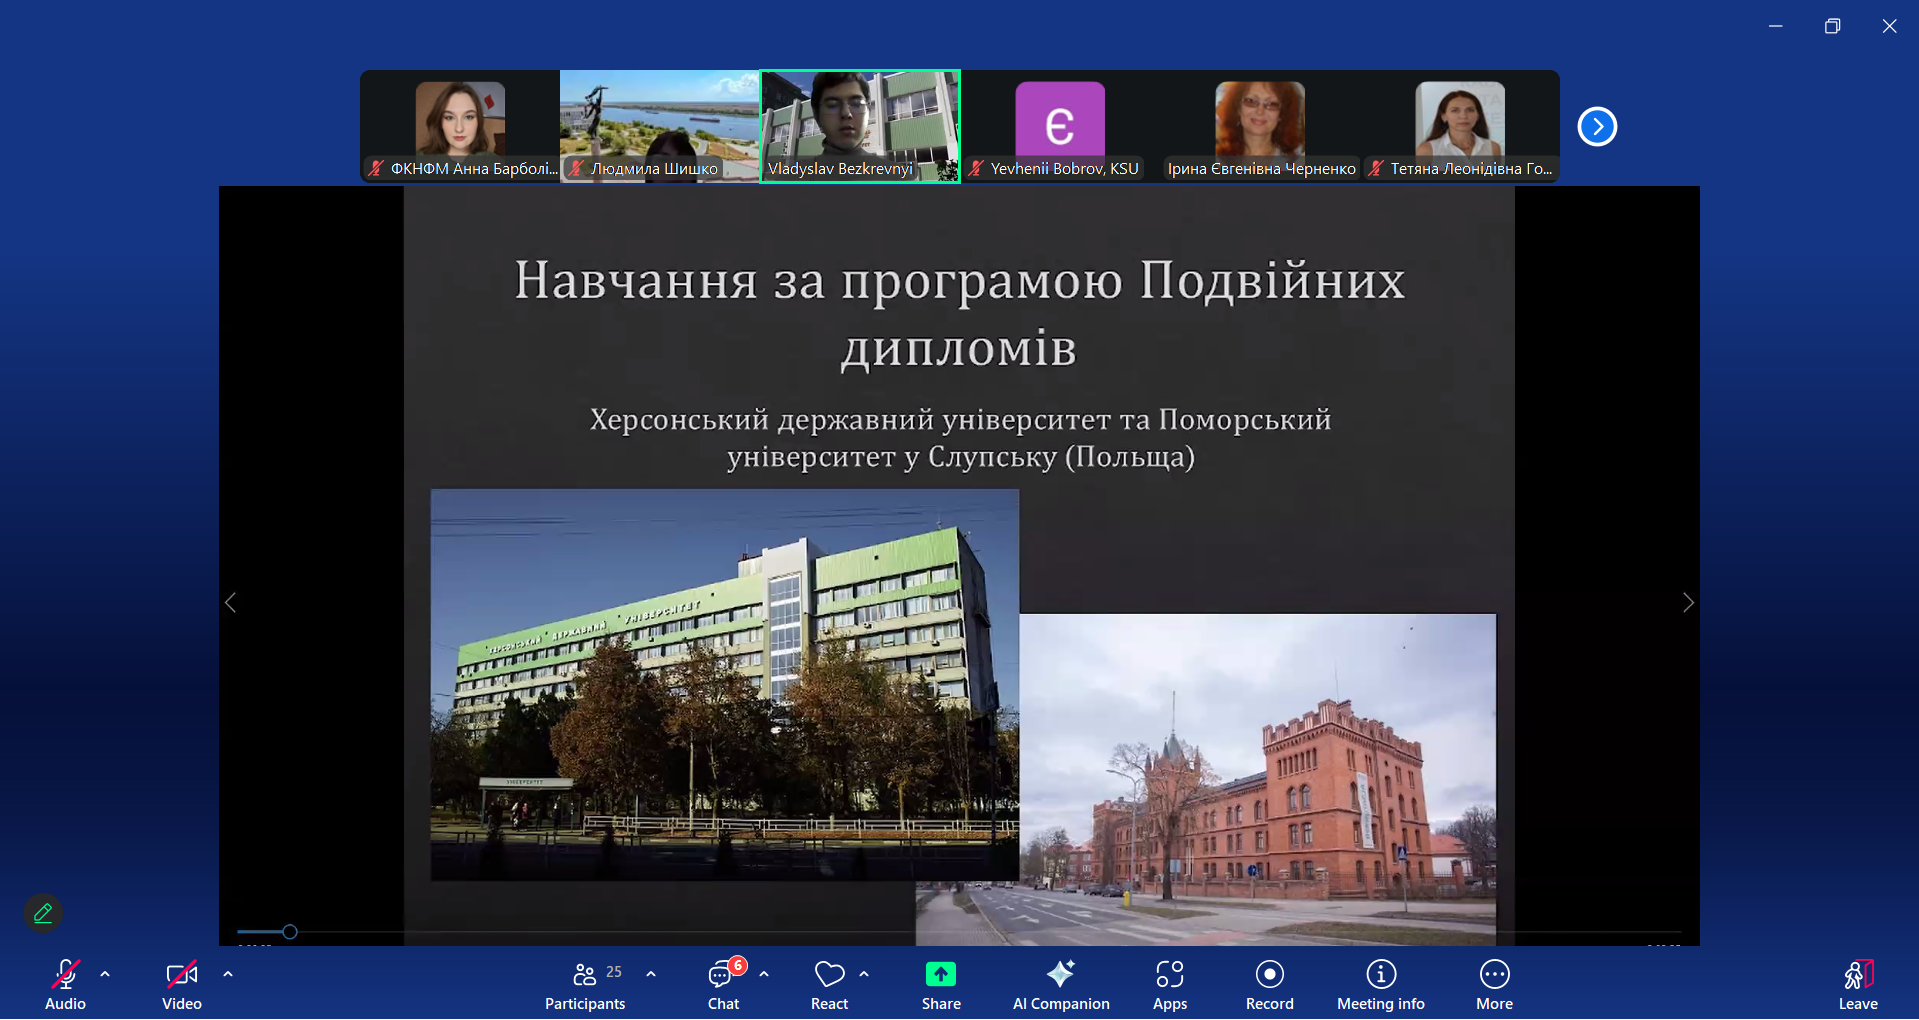Viewport: 1919px width, 1020px height.
Task: Open the Chat panel
Action: pyautogui.click(x=722, y=983)
